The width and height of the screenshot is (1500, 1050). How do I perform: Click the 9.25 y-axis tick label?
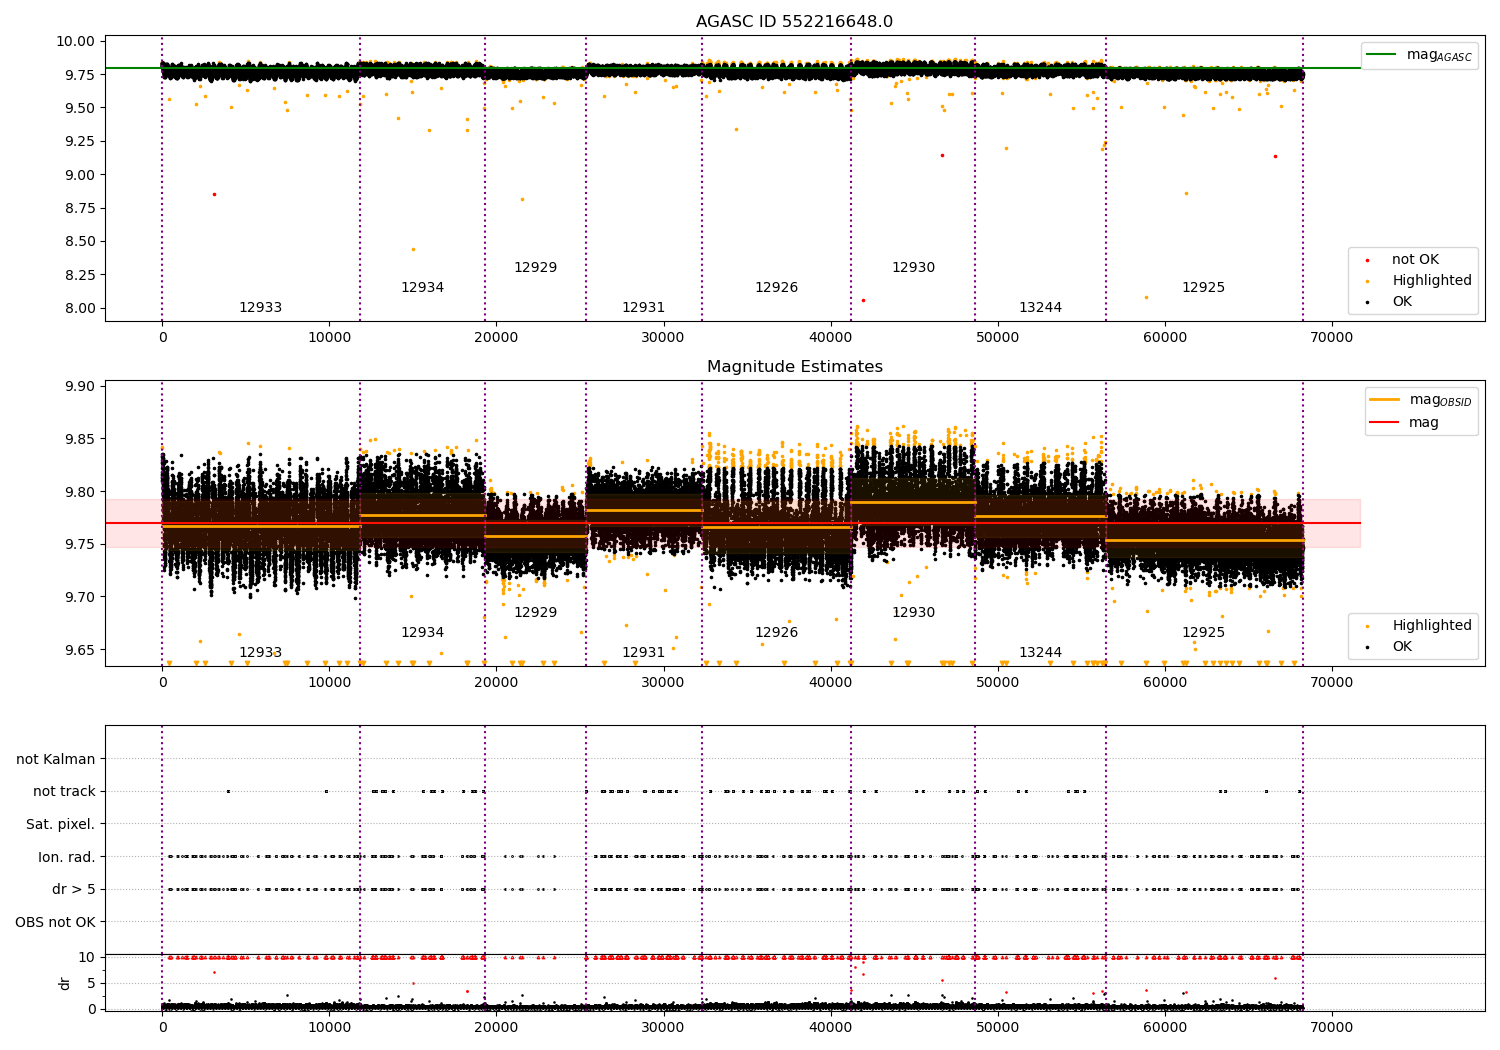click(79, 141)
